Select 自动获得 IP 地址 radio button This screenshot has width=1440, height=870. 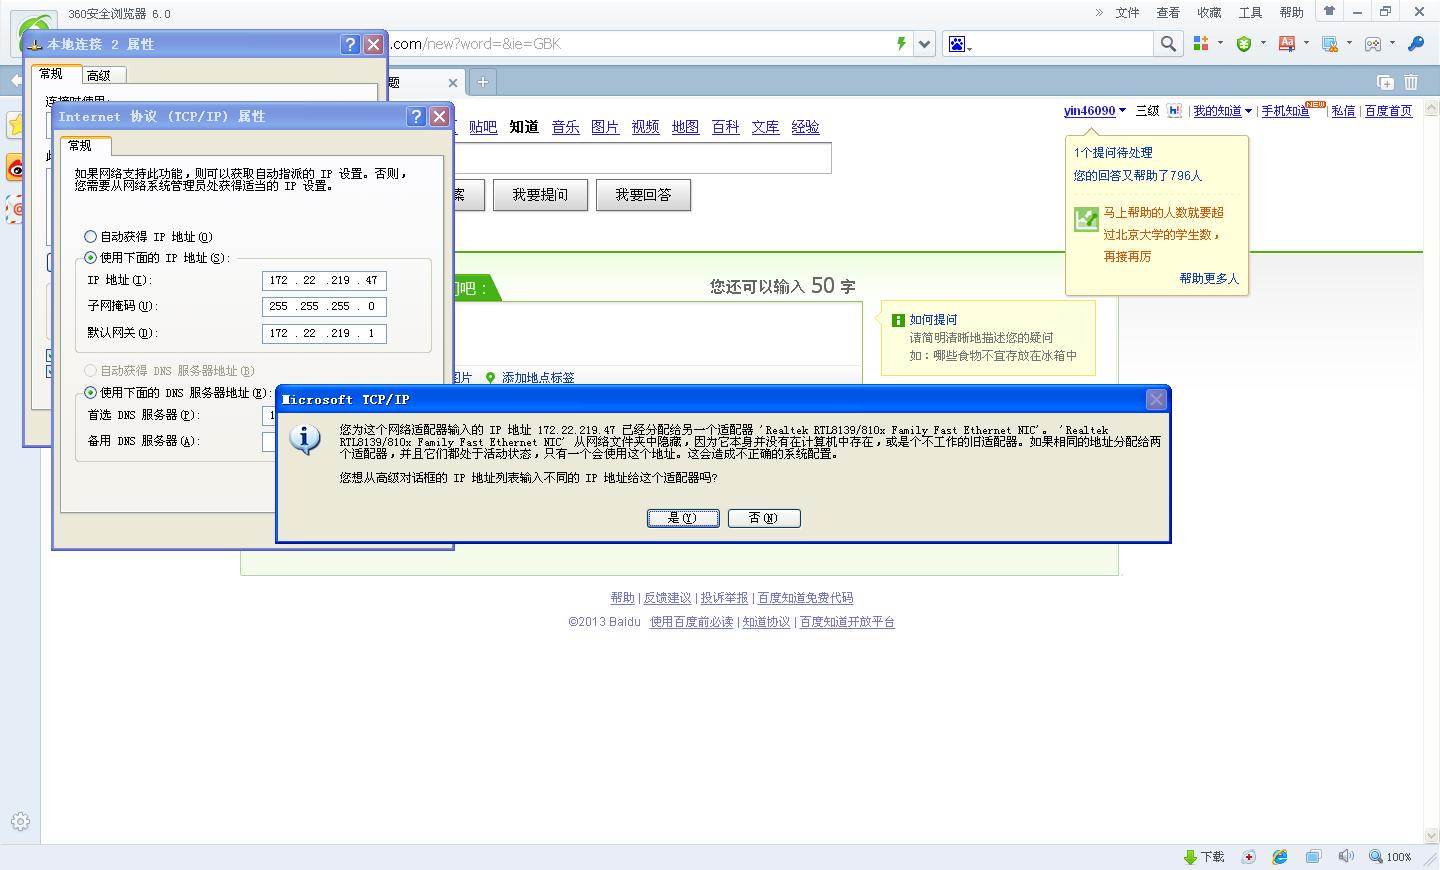(91, 237)
